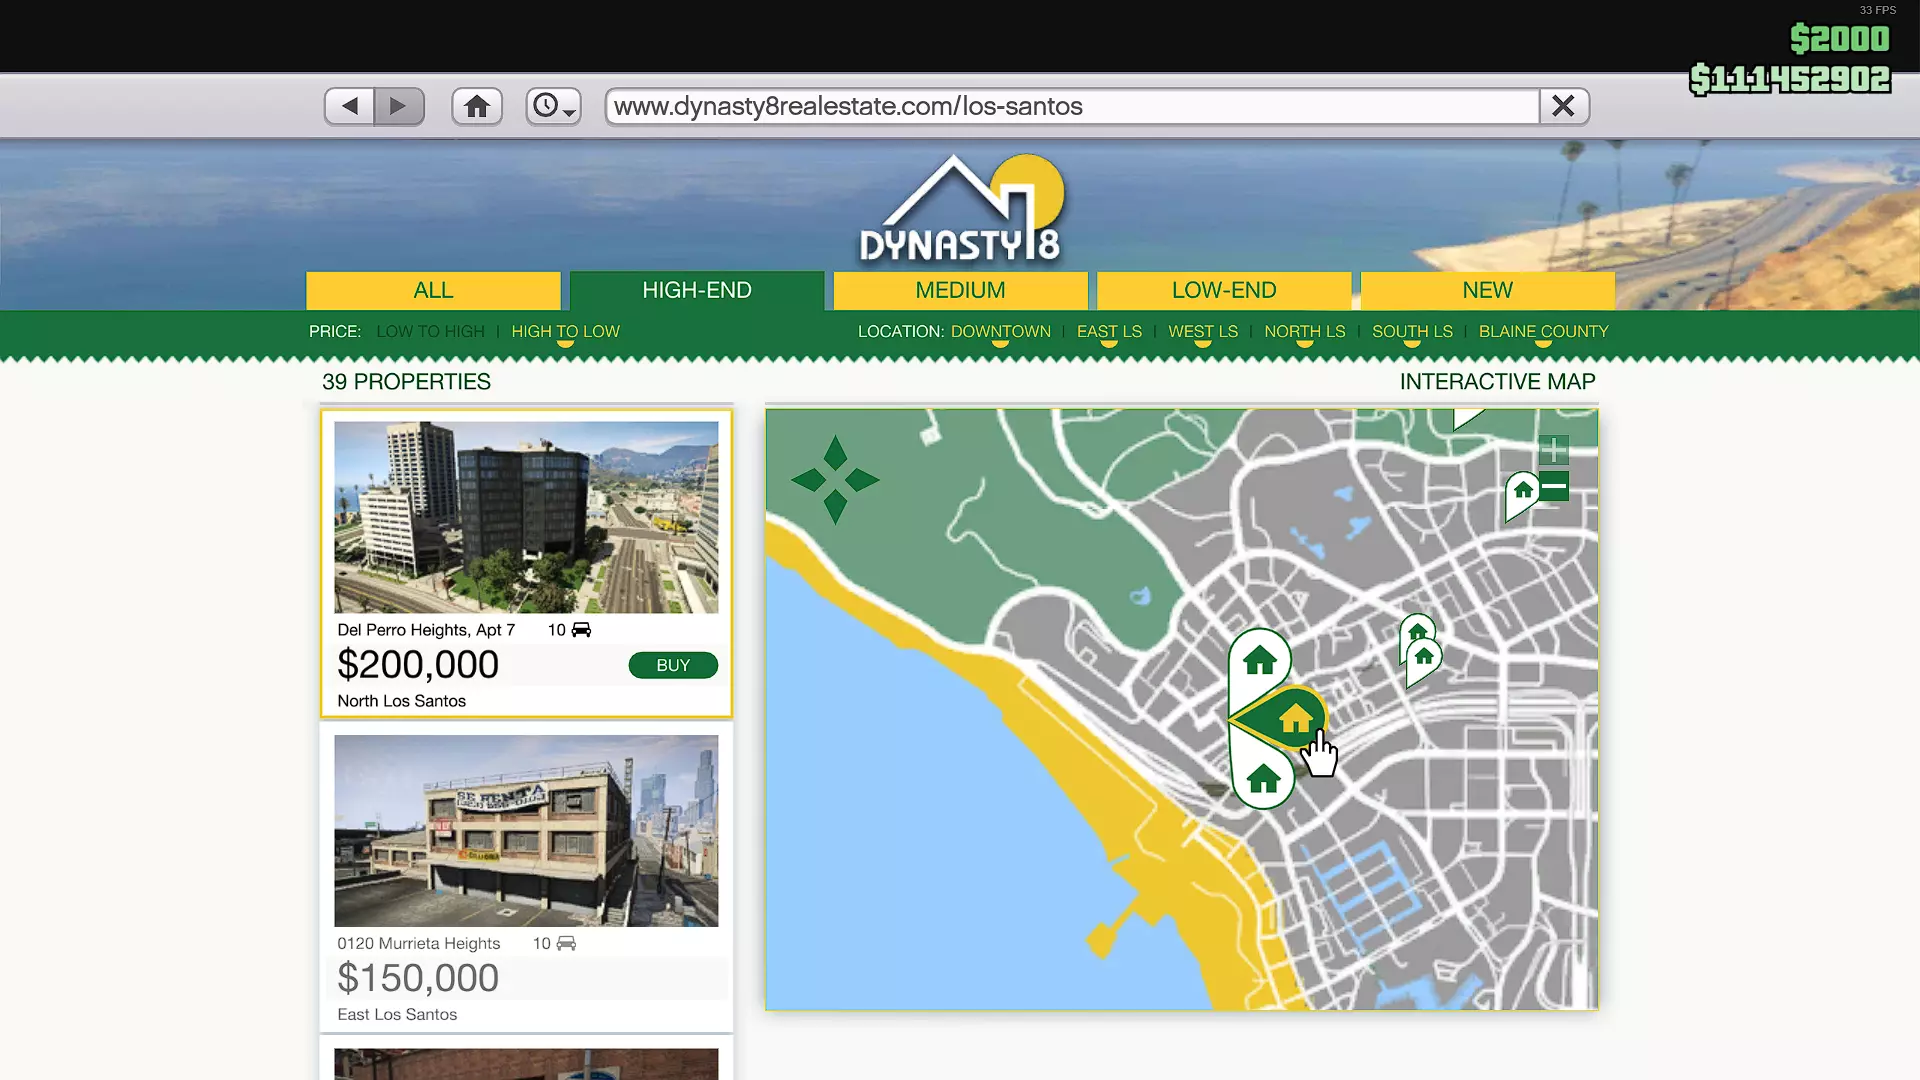Click the browser forward arrow button
The width and height of the screenshot is (1920, 1080).
coord(399,106)
